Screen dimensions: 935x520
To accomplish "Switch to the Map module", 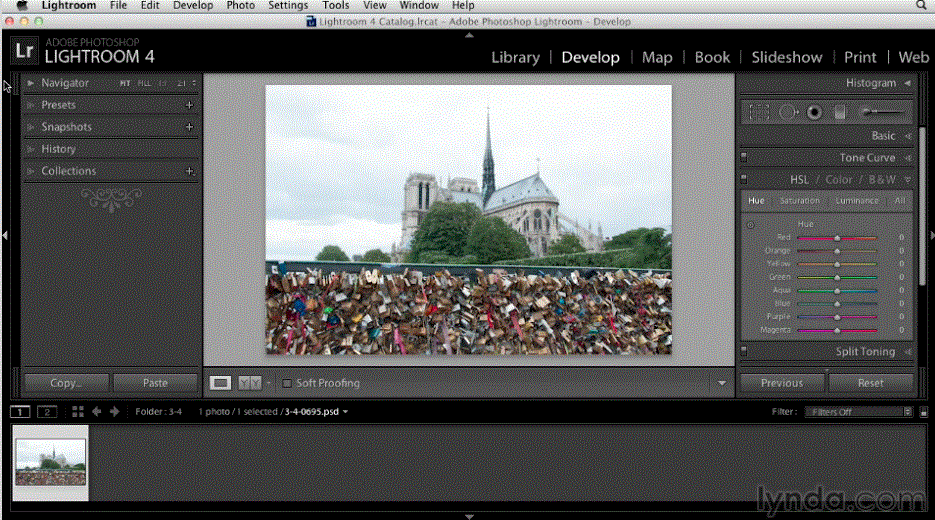I will pyautogui.click(x=657, y=57).
